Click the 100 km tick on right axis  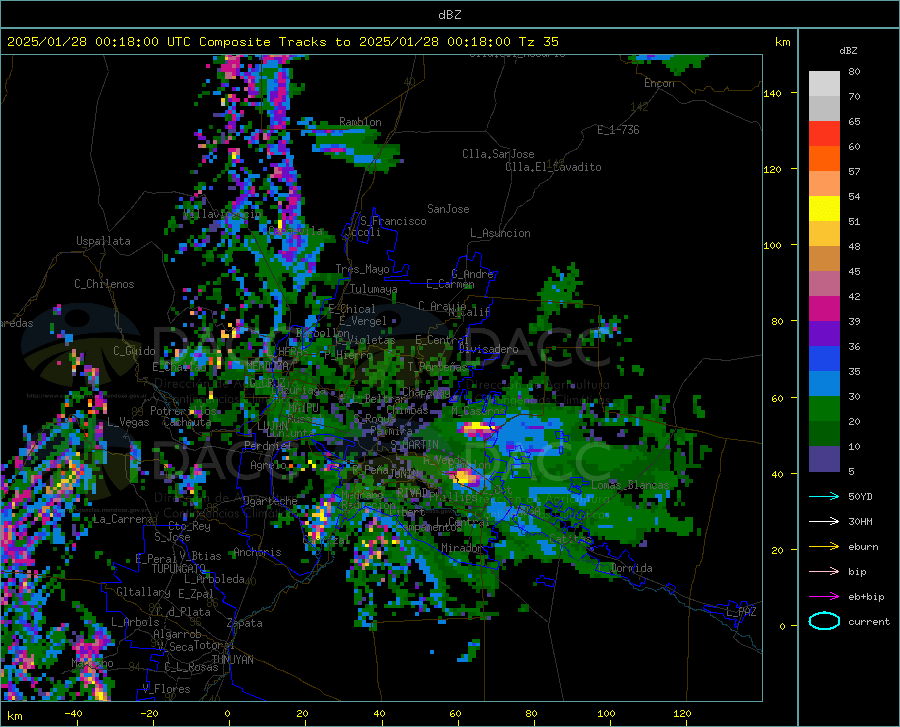(x=772, y=246)
